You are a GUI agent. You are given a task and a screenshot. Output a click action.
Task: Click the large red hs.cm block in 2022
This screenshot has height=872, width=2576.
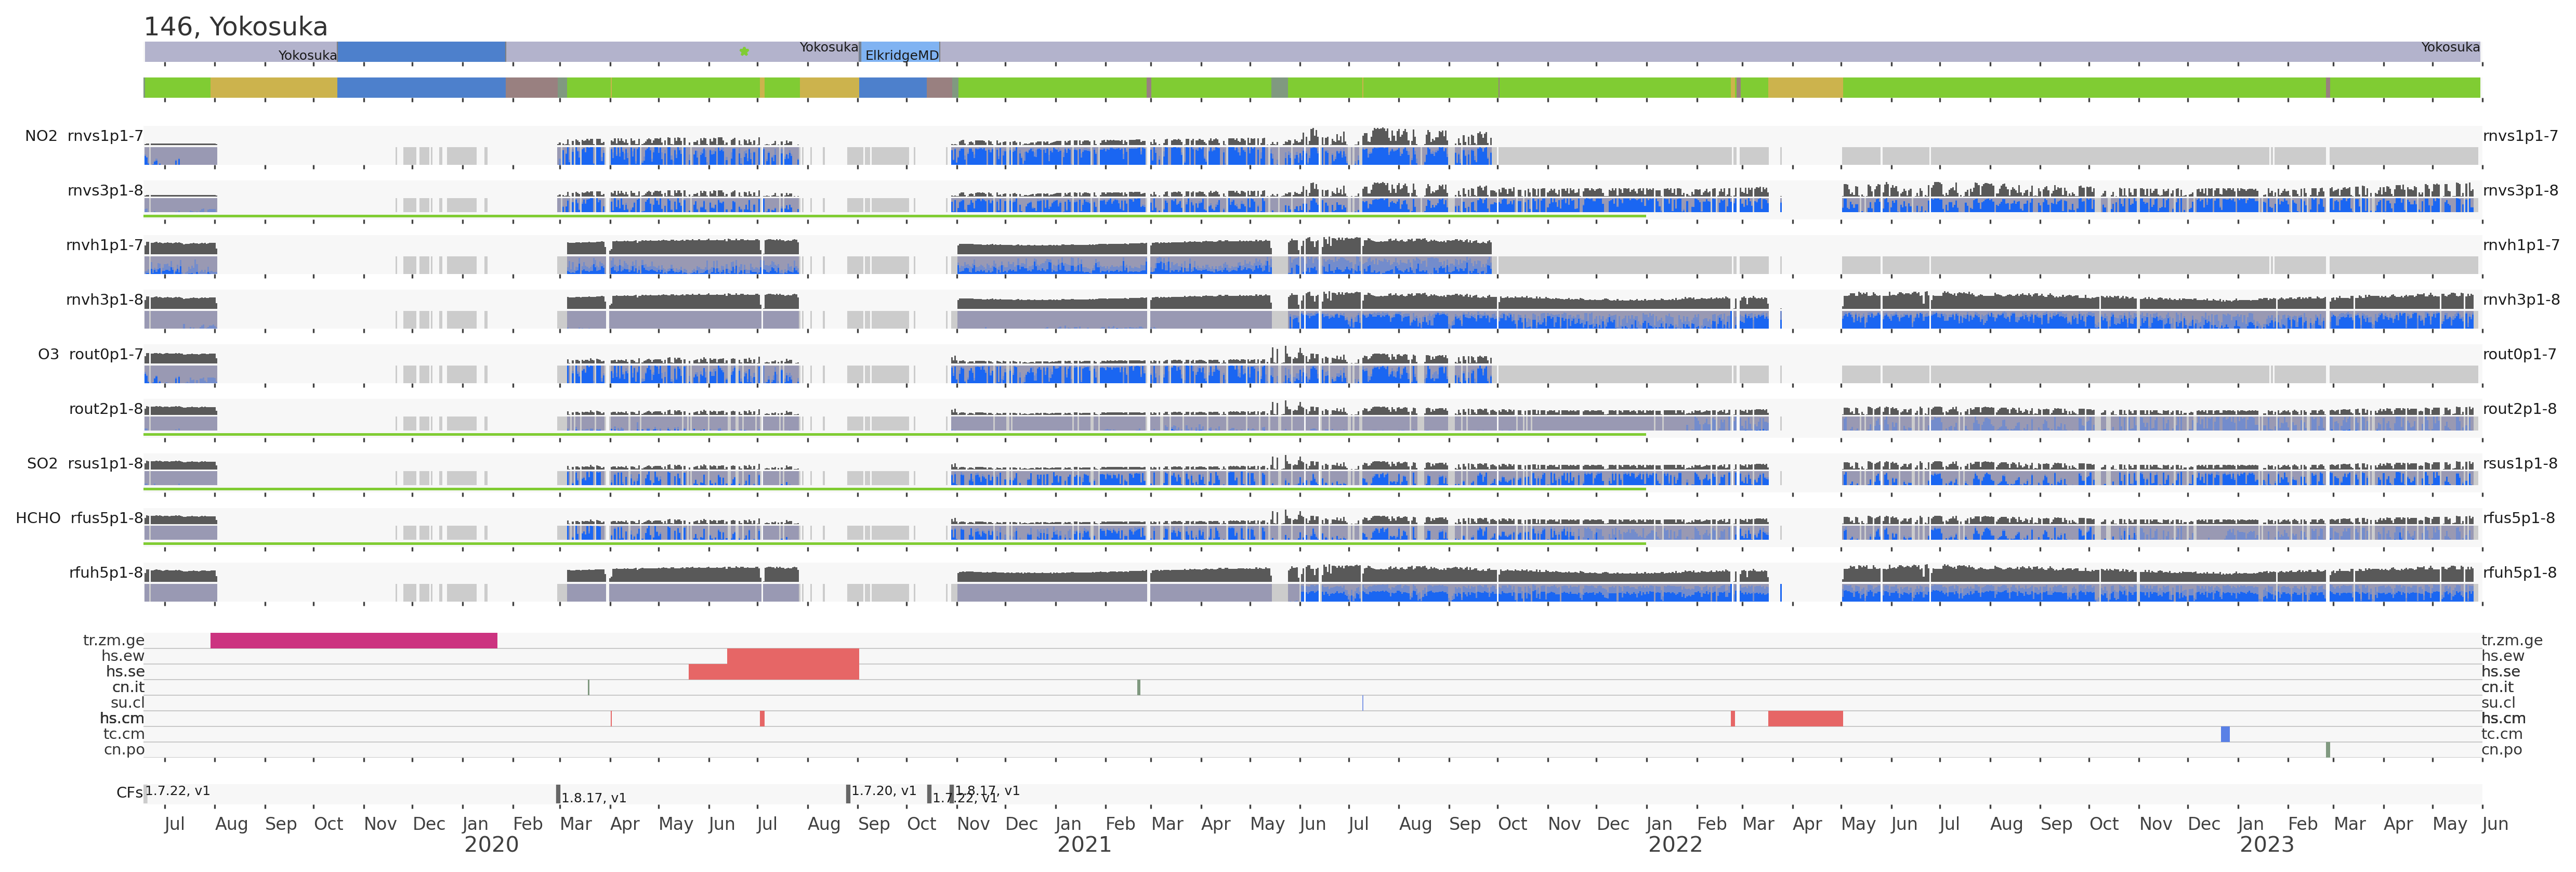pos(1805,718)
